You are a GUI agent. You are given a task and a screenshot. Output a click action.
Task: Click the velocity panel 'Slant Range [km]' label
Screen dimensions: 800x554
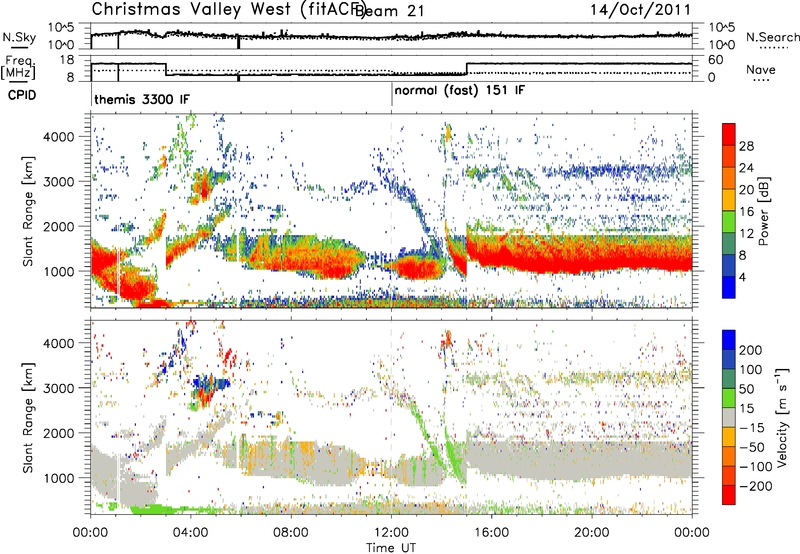pos(28,417)
